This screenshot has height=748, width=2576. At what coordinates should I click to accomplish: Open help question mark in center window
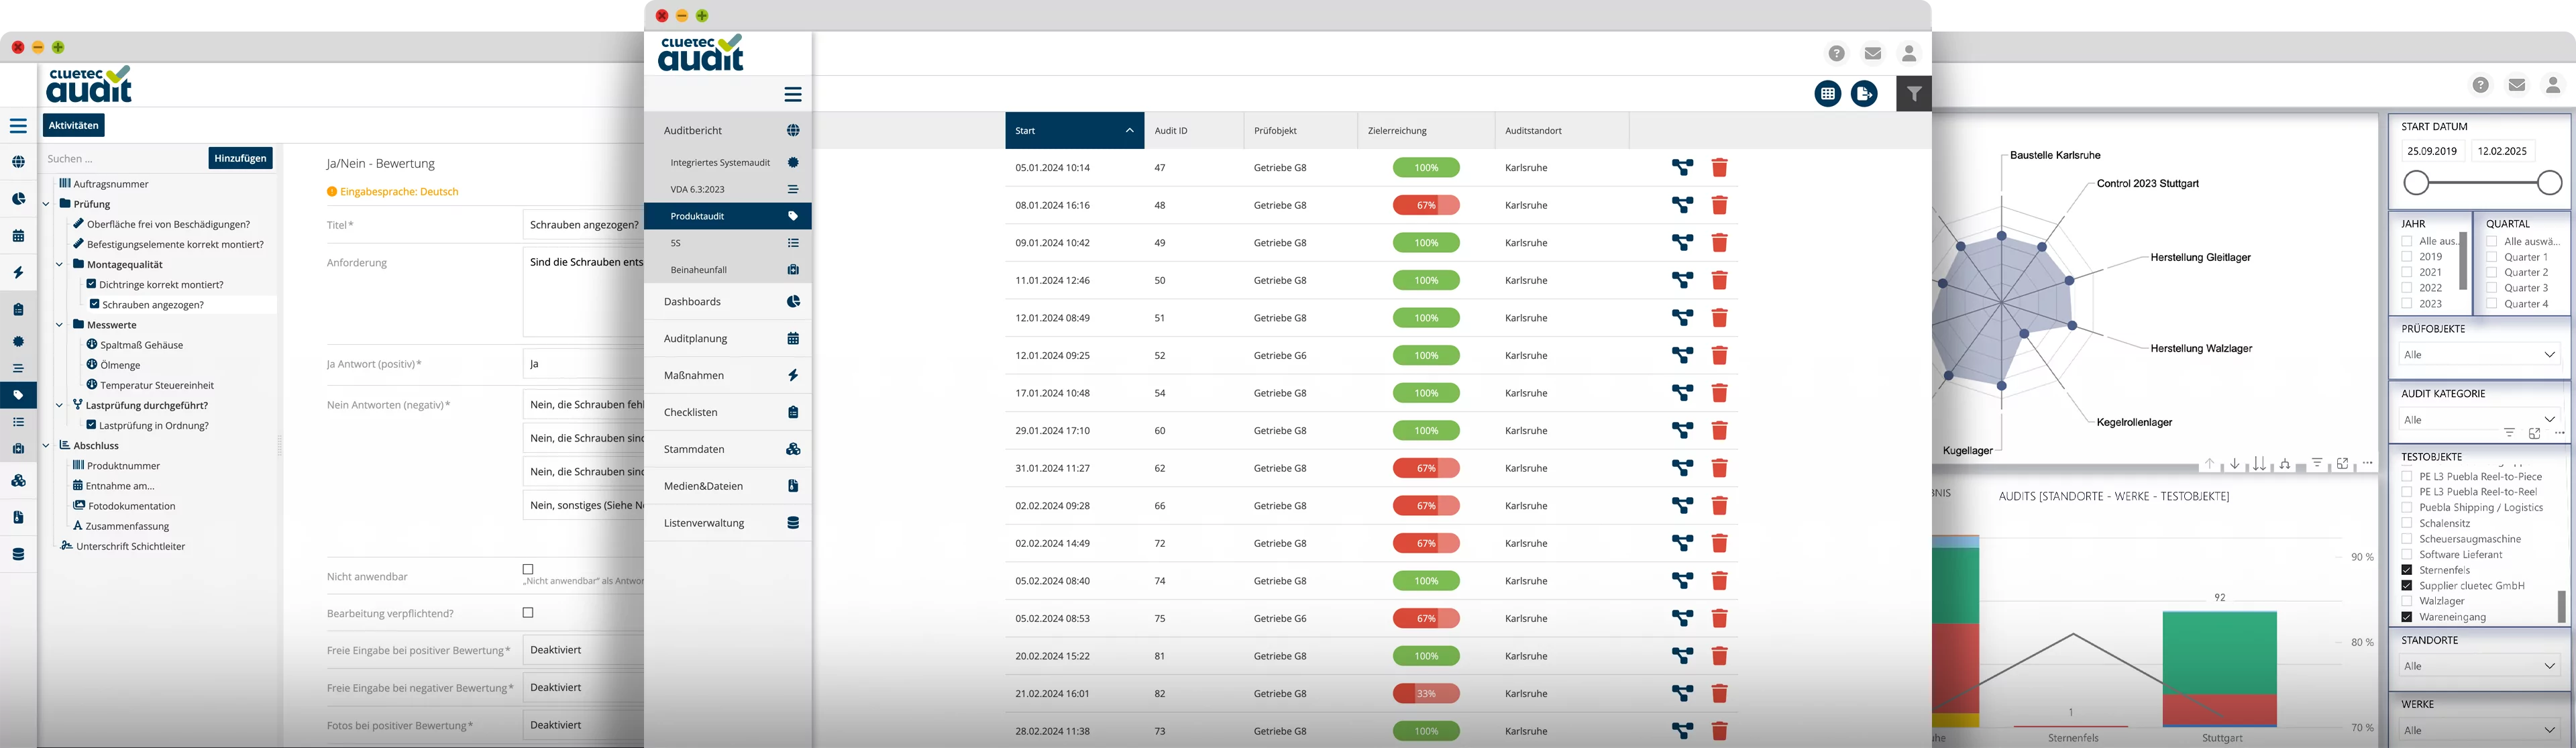coord(1837,54)
